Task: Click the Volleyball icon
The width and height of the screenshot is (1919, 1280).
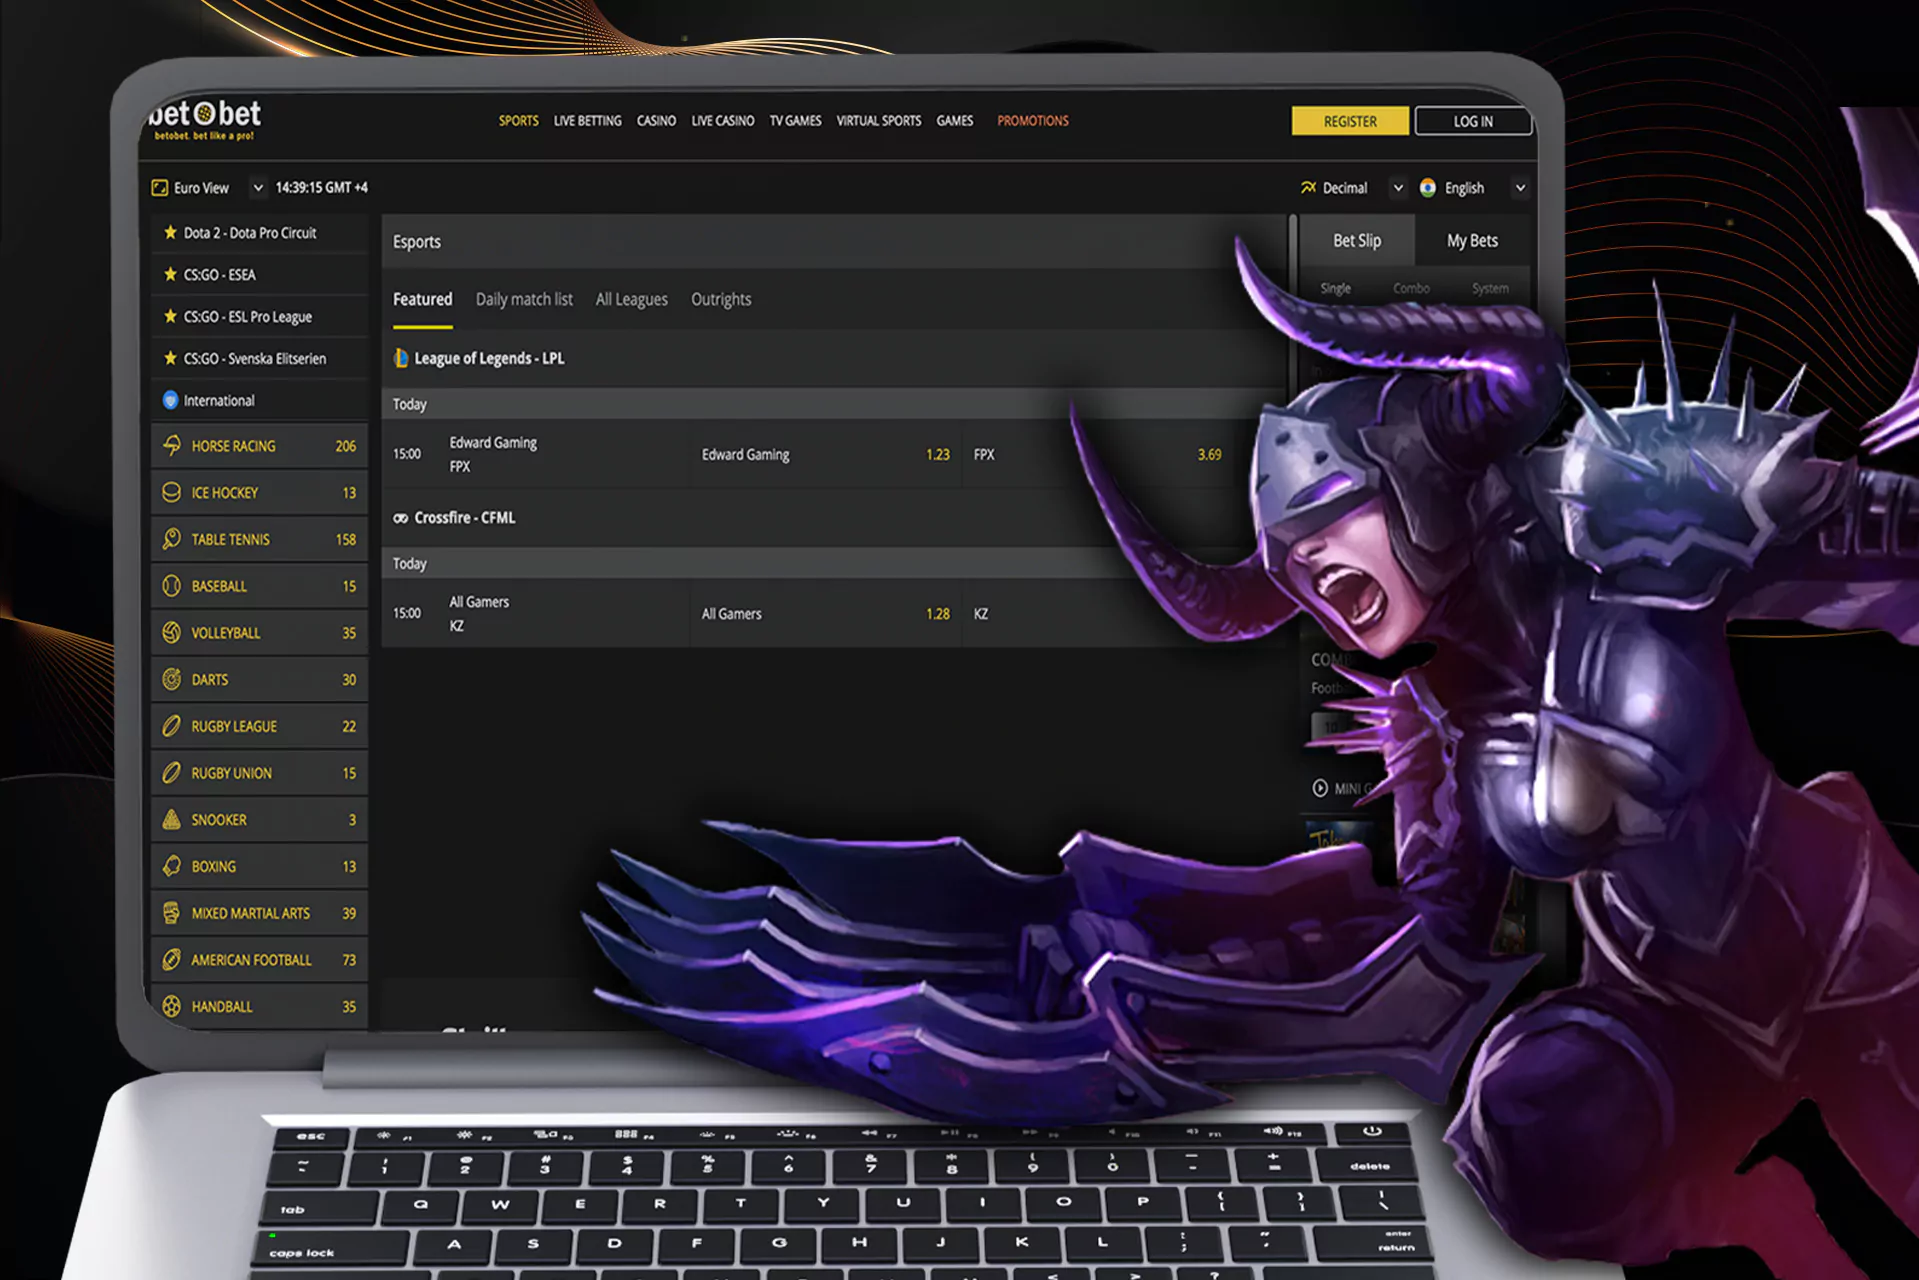Action: [172, 632]
